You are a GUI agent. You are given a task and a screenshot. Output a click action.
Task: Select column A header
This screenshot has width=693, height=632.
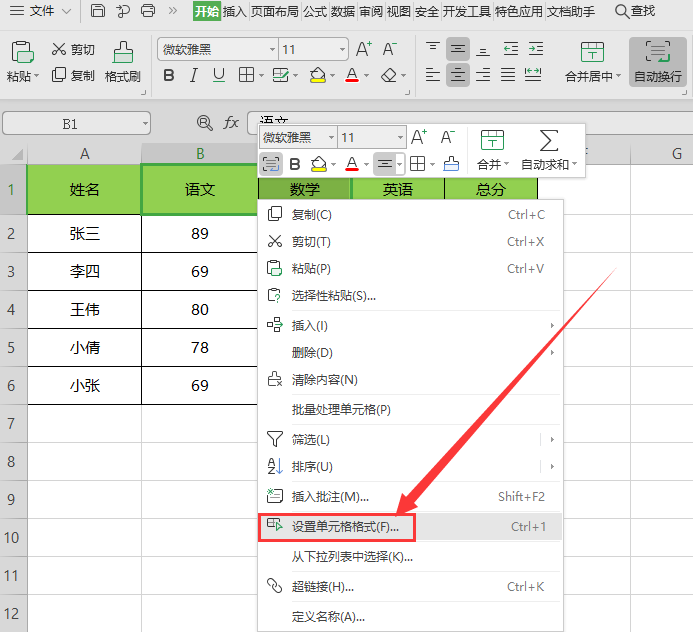[x=84, y=154]
